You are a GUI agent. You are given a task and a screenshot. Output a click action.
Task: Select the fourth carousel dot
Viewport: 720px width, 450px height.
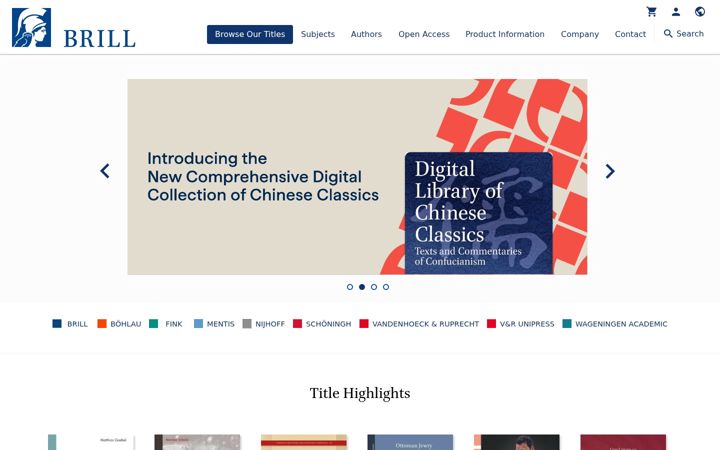pyautogui.click(x=386, y=287)
